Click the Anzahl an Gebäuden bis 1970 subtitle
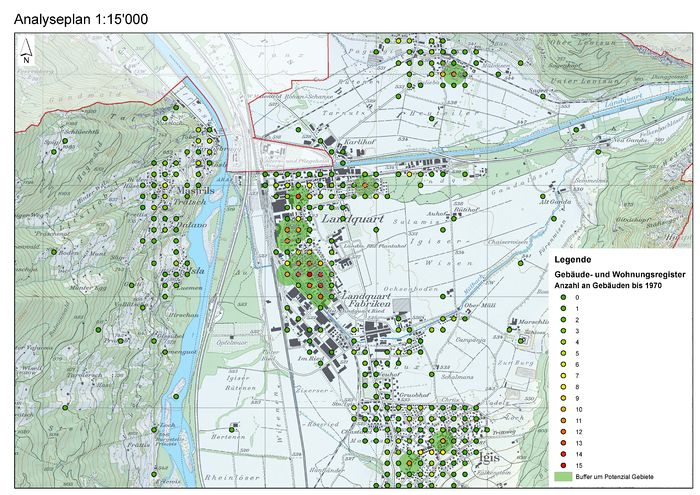 609,286
